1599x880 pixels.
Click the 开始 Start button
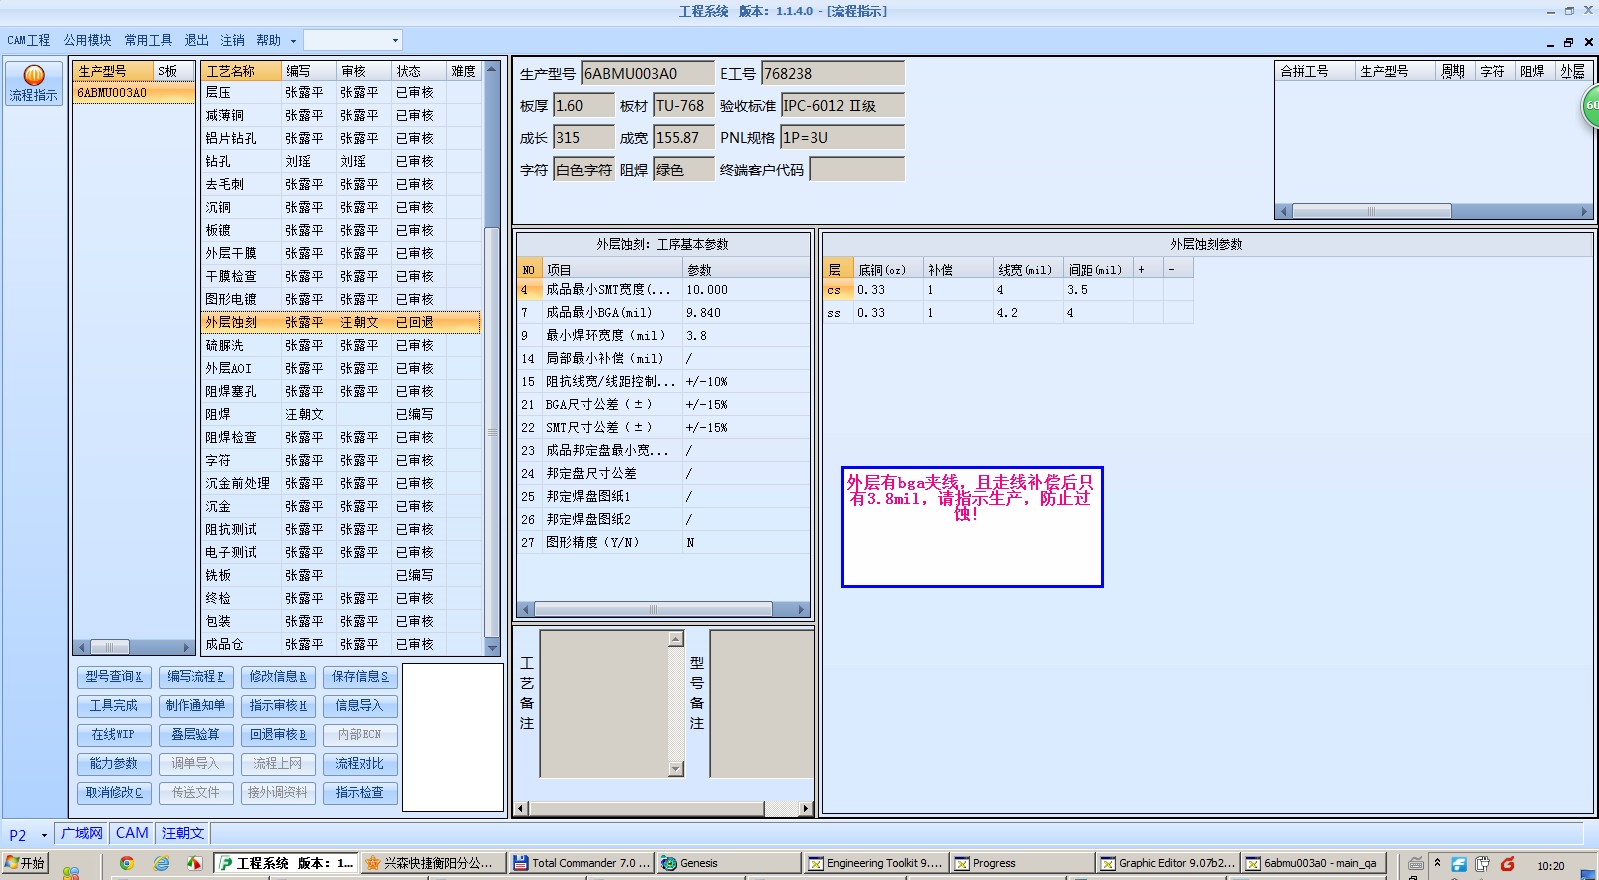click(25, 863)
